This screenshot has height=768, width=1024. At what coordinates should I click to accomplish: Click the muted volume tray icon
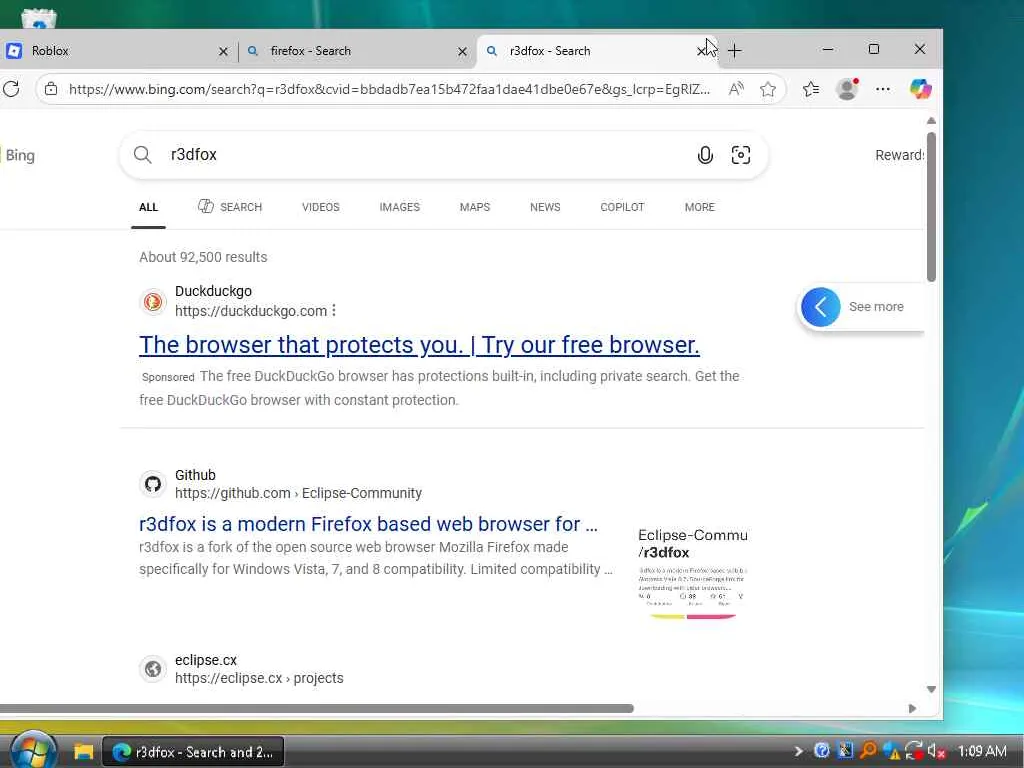pos(936,751)
